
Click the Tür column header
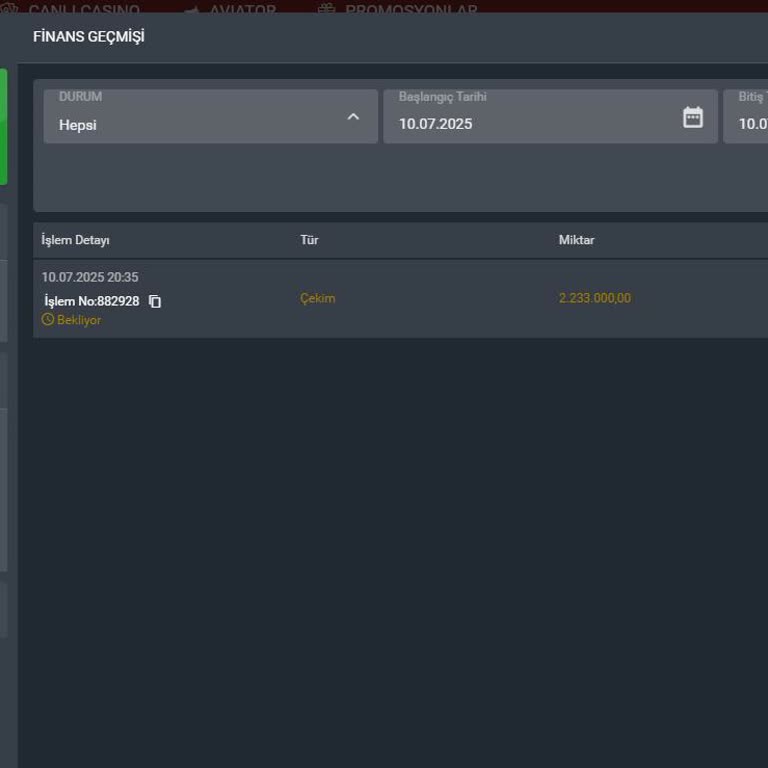click(309, 240)
